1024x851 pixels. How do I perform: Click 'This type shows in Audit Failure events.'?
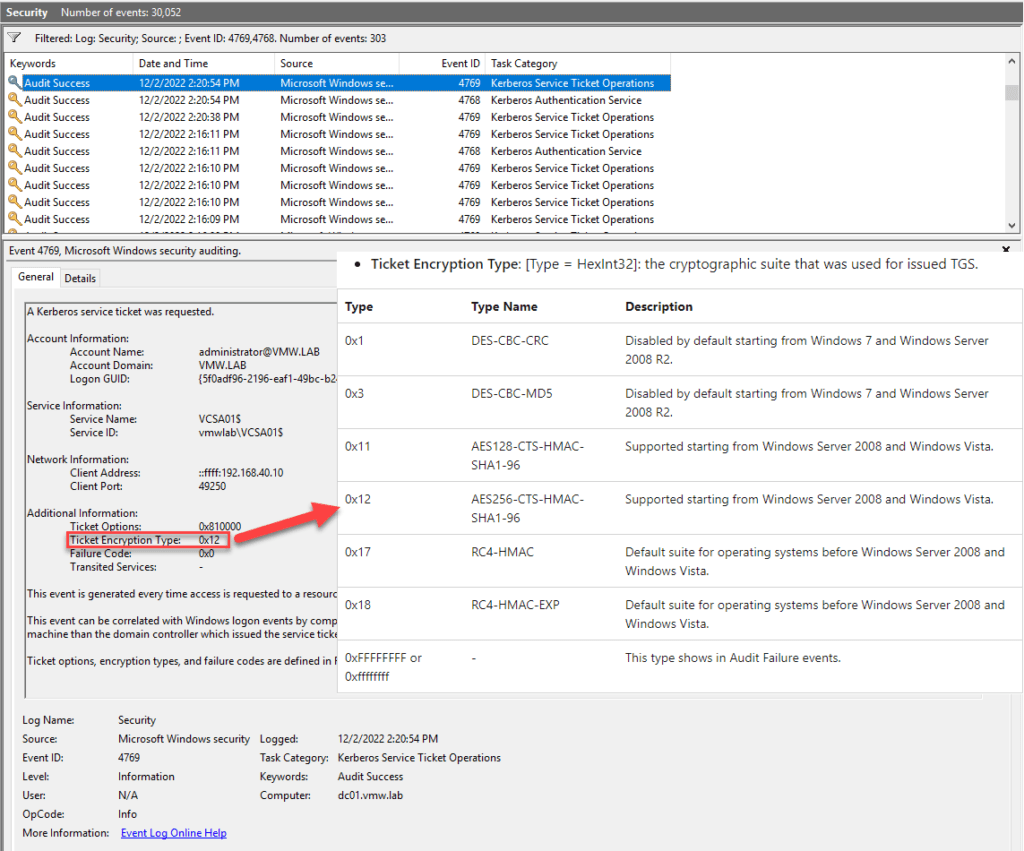click(733, 658)
